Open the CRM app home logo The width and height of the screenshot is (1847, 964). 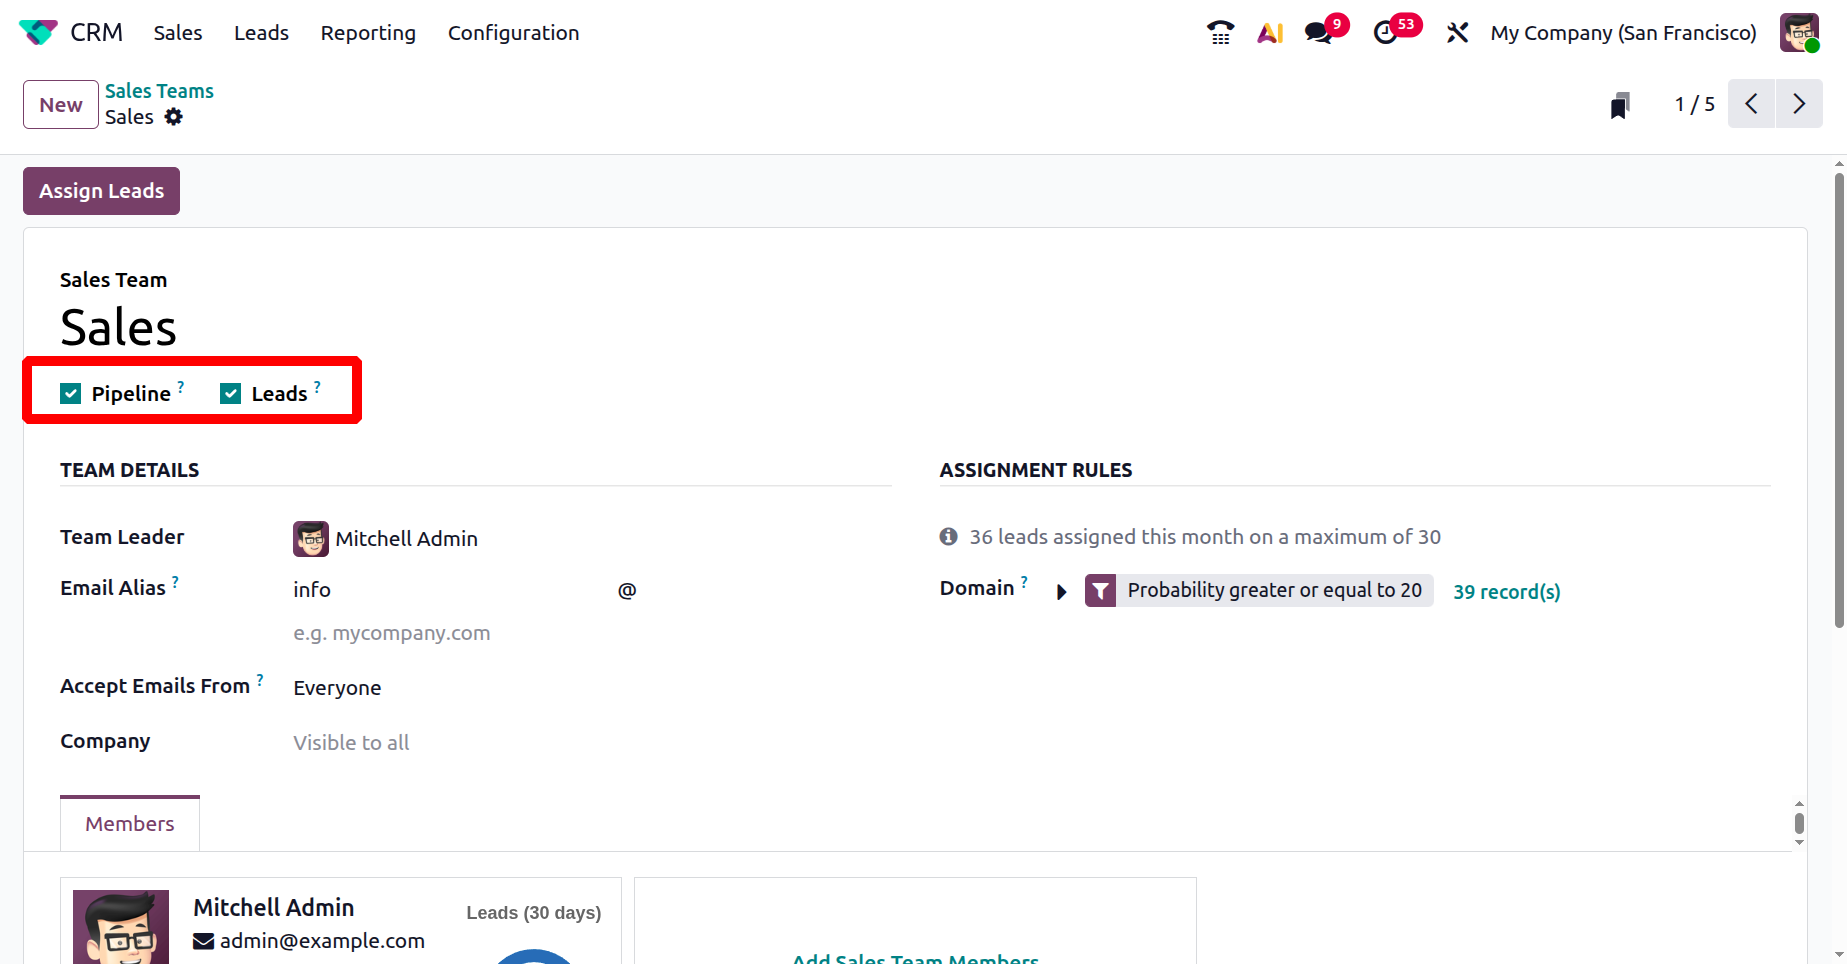coord(38,32)
